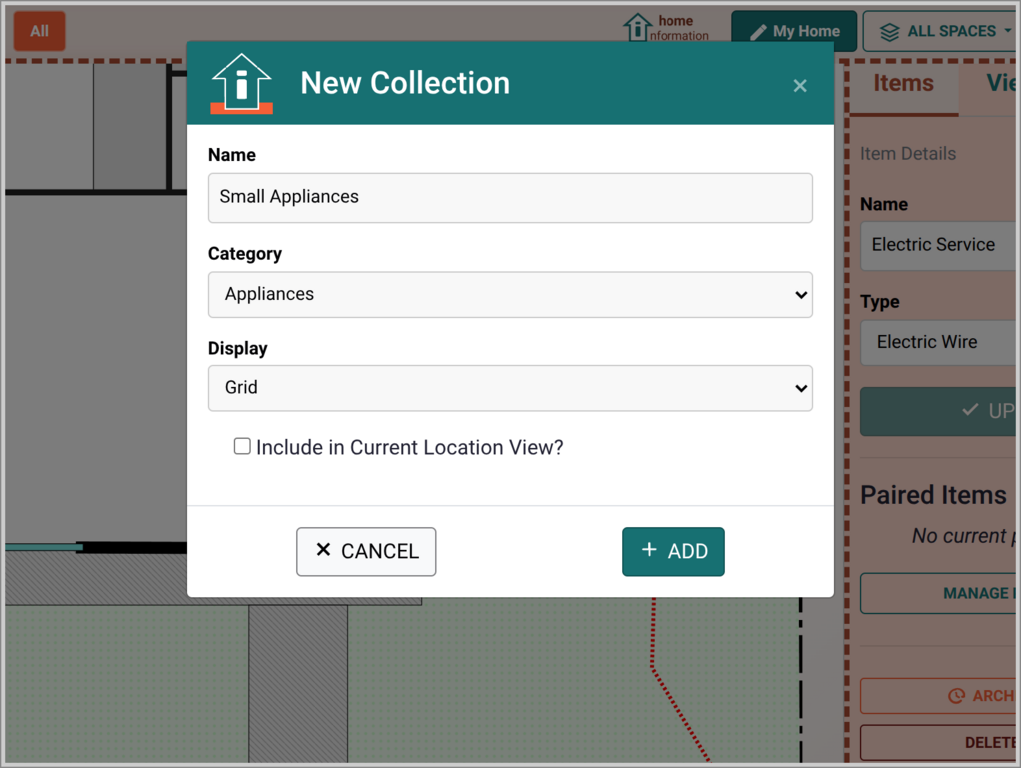Click the Name field with Small Appliances
Screen dimensions: 1021x768
click(510, 197)
